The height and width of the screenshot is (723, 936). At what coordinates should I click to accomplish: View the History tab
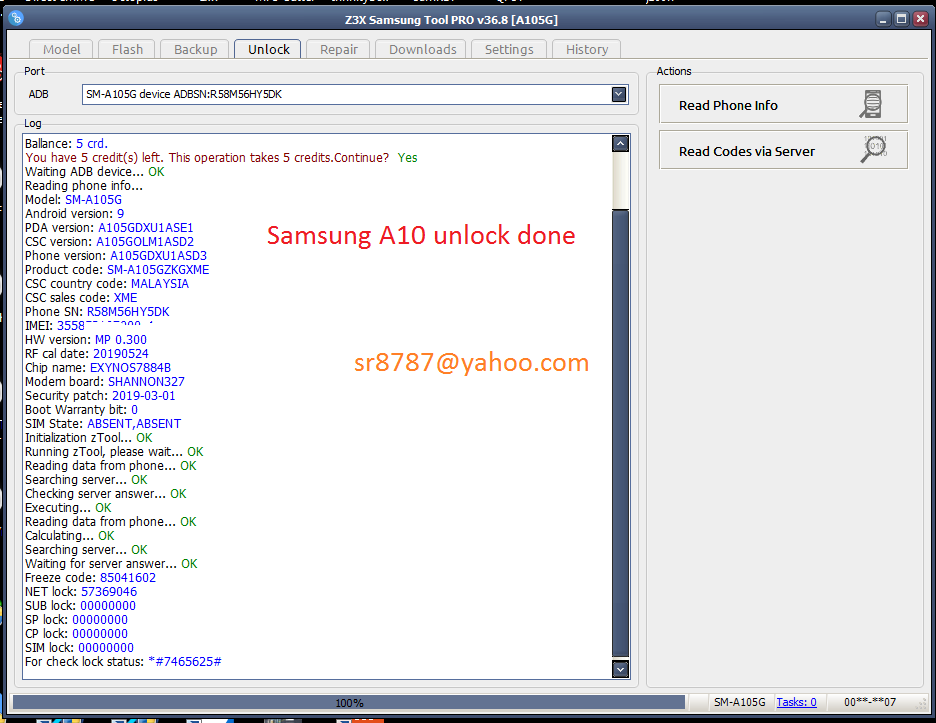coord(587,50)
